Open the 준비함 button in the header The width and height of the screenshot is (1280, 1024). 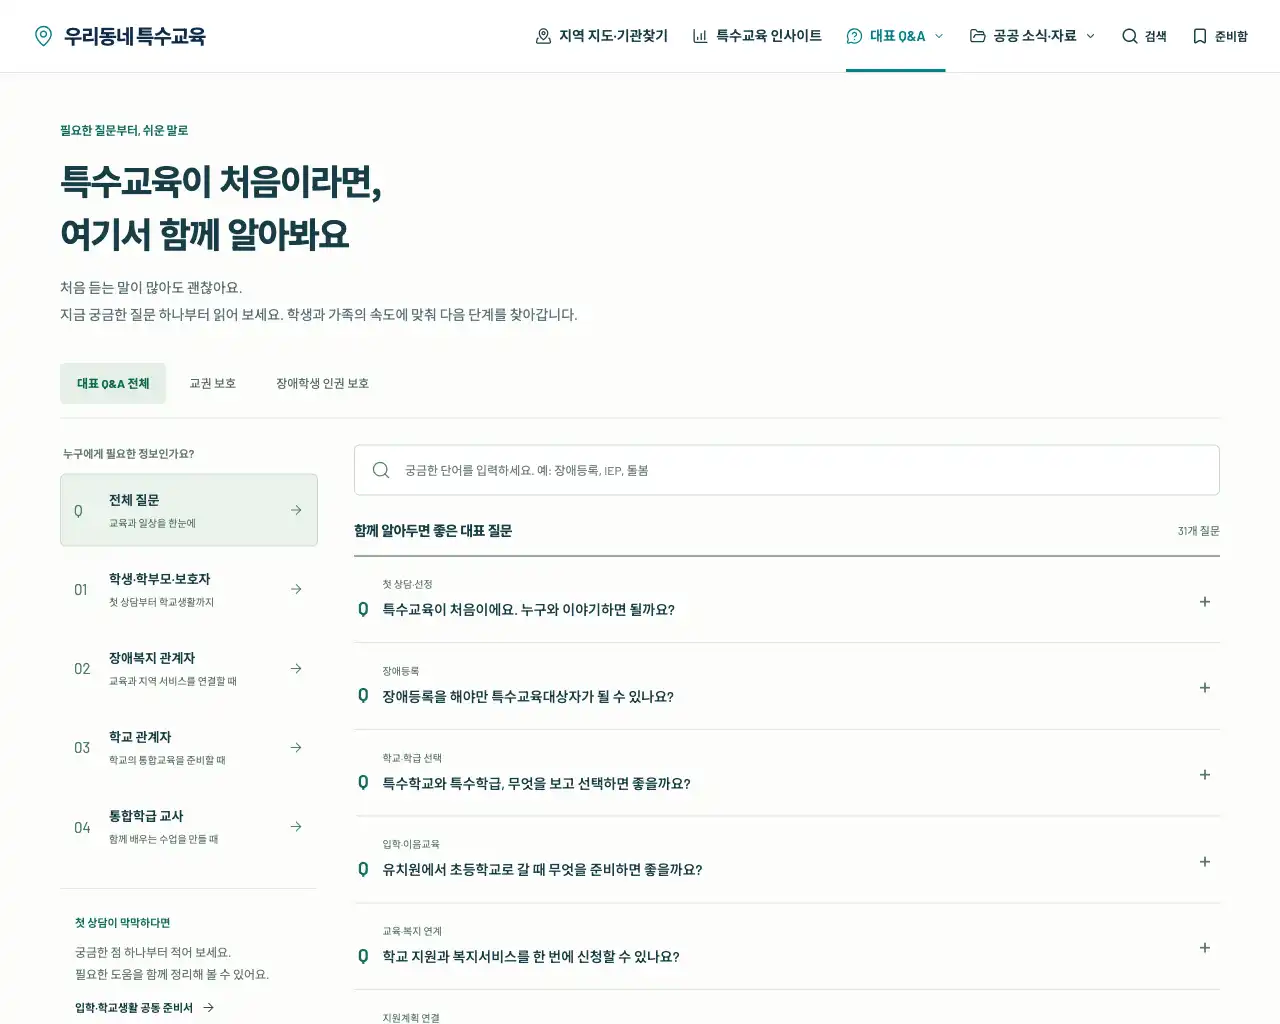click(x=1220, y=36)
